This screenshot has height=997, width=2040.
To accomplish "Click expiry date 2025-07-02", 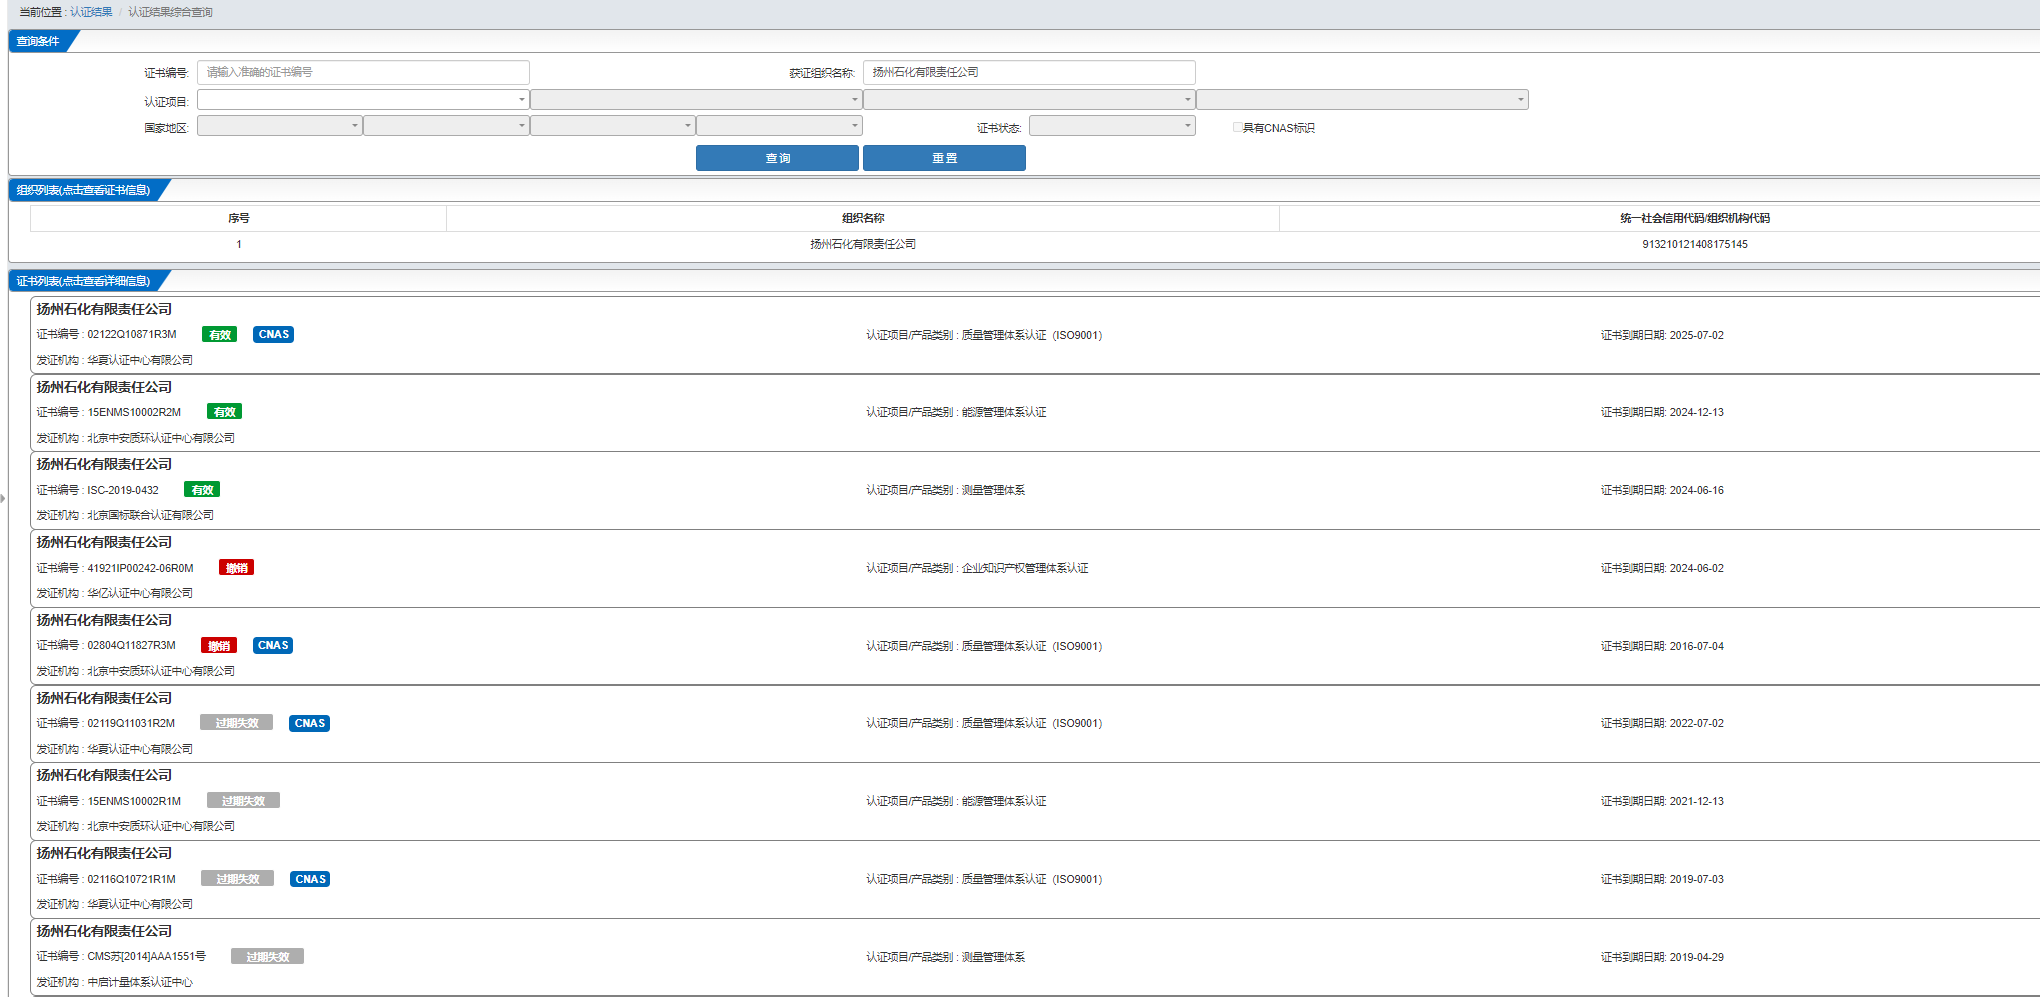I will click(1696, 335).
